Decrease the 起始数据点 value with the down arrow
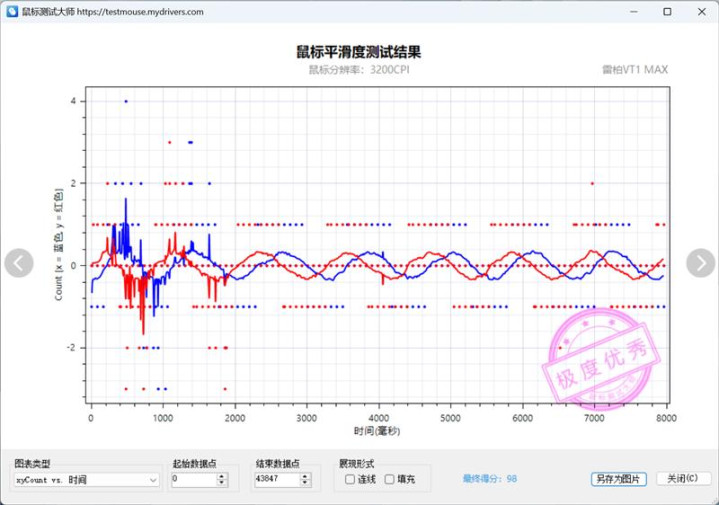719x505 pixels. (x=221, y=484)
